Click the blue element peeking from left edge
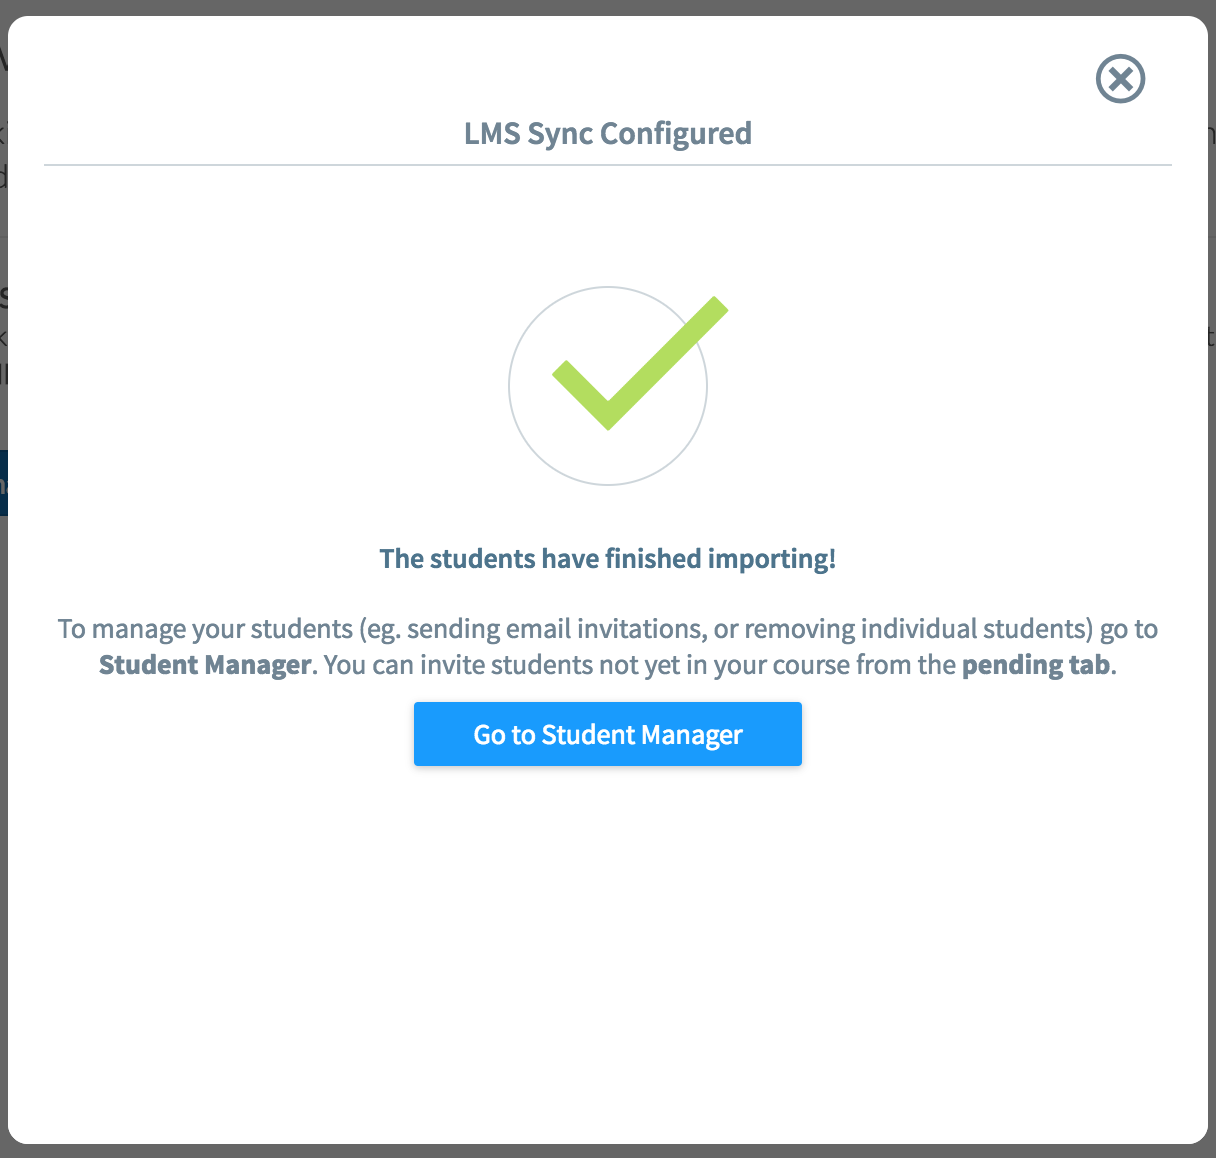This screenshot has height=1158, width=1216. [x=4, y=483]
